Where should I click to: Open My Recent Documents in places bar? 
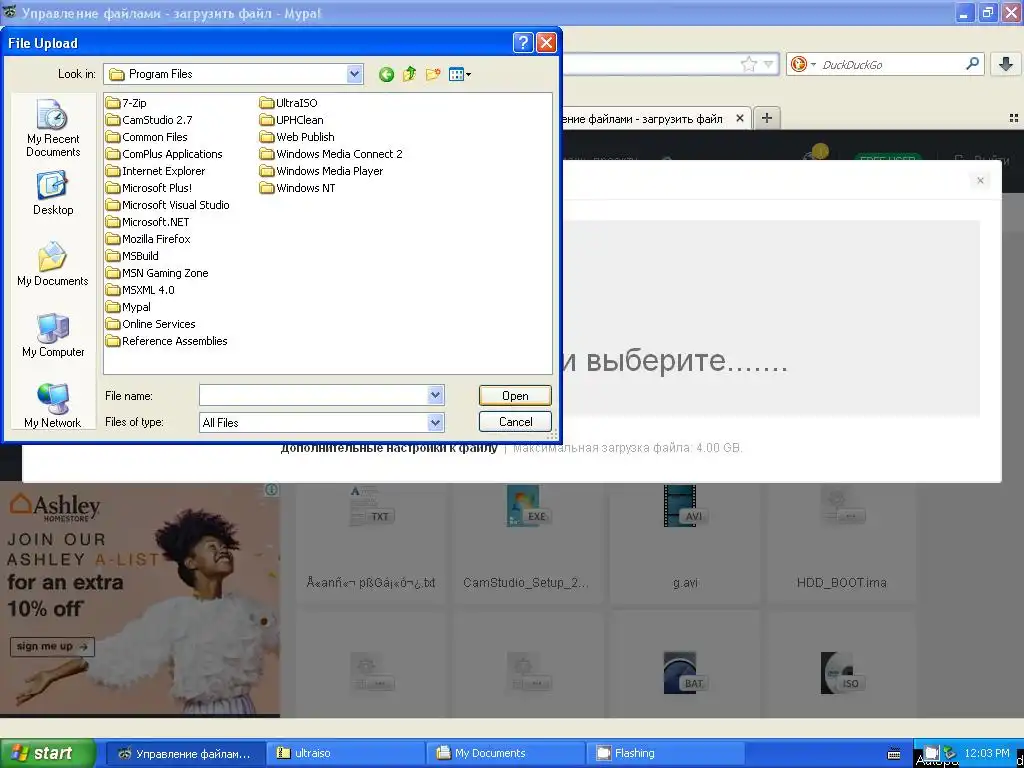tap(53, 129)
